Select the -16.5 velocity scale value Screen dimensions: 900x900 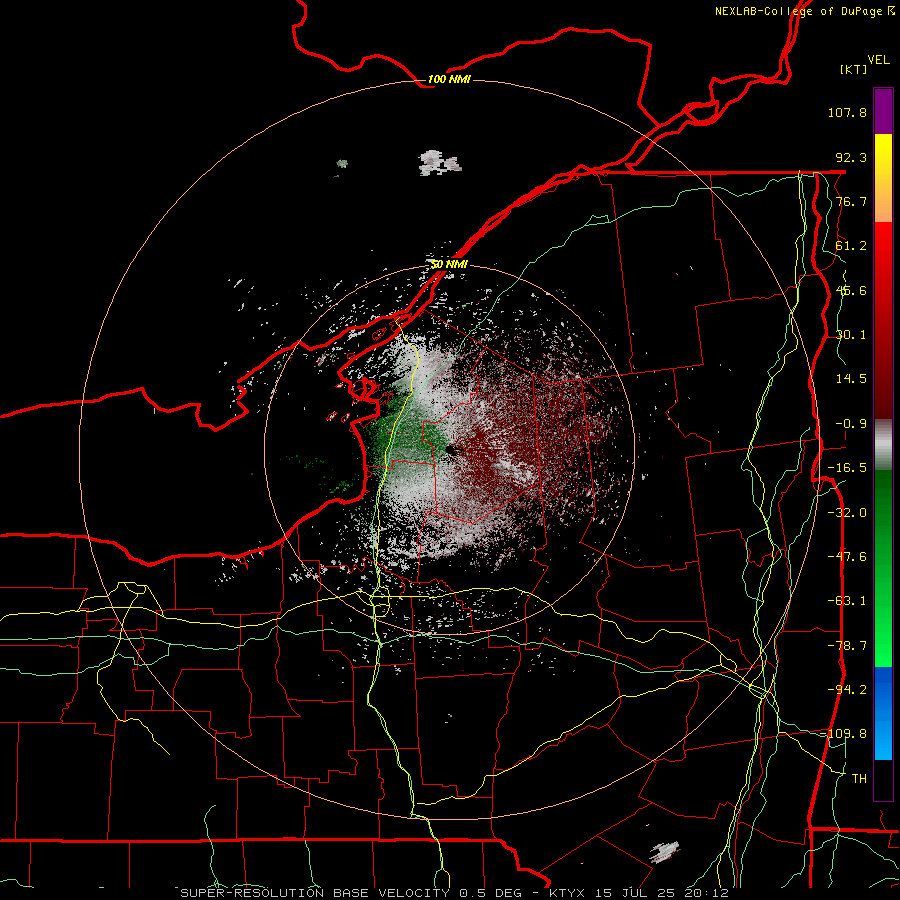(x=847, y=468)
